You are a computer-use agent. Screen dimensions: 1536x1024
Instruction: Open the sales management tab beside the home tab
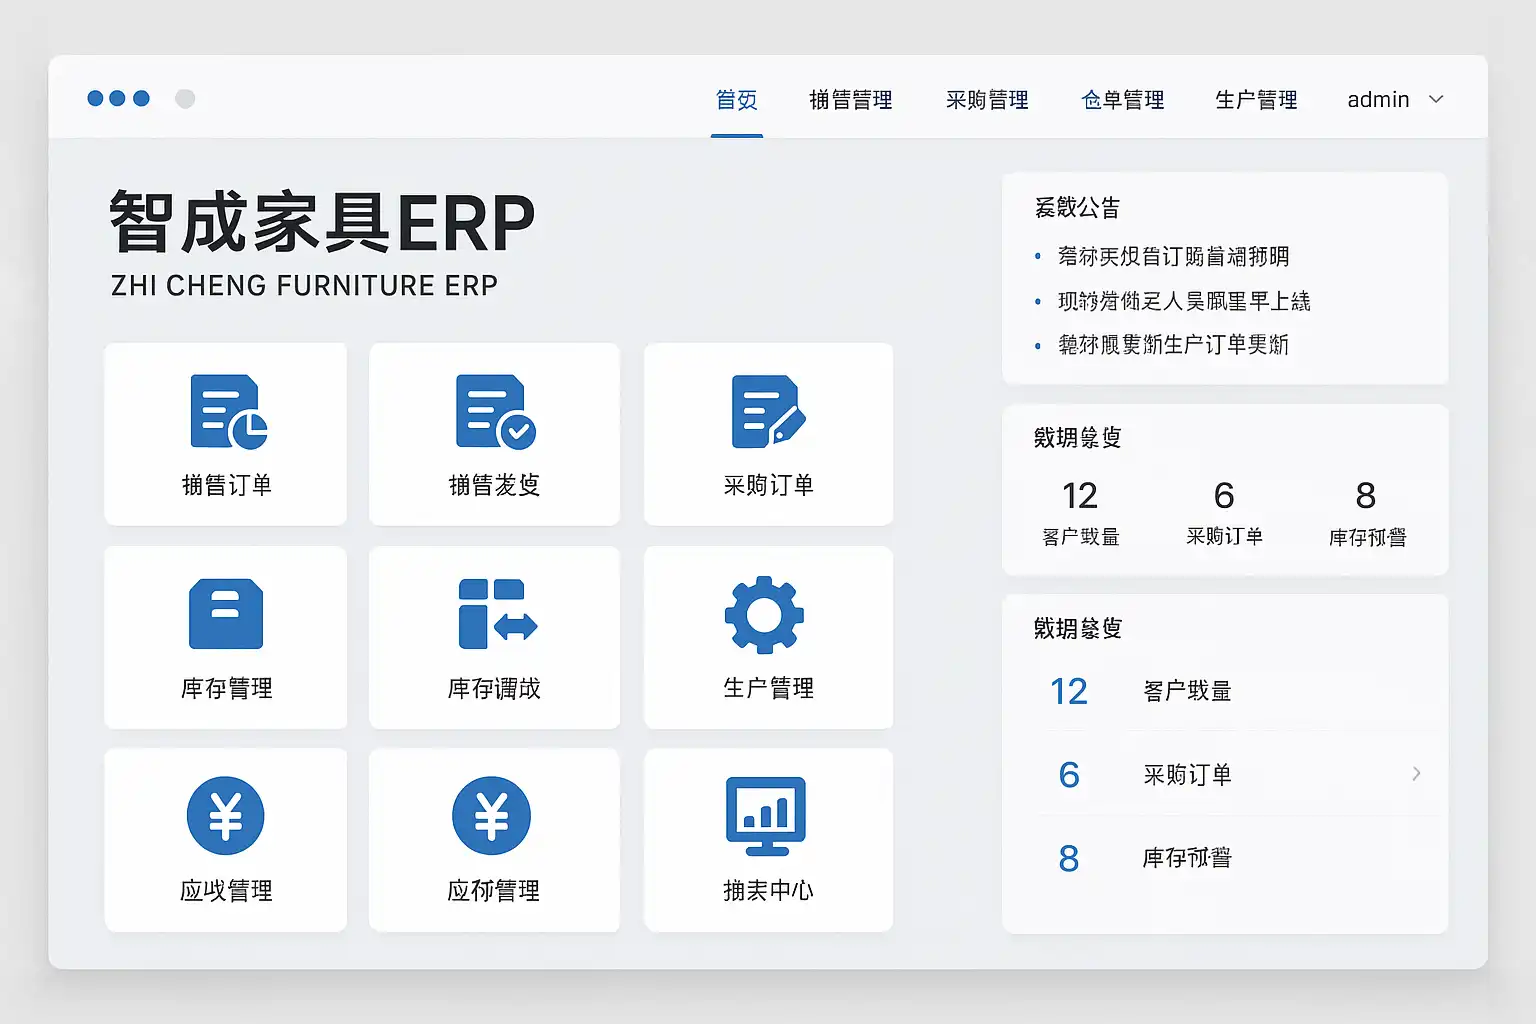[x=851, y=100]
